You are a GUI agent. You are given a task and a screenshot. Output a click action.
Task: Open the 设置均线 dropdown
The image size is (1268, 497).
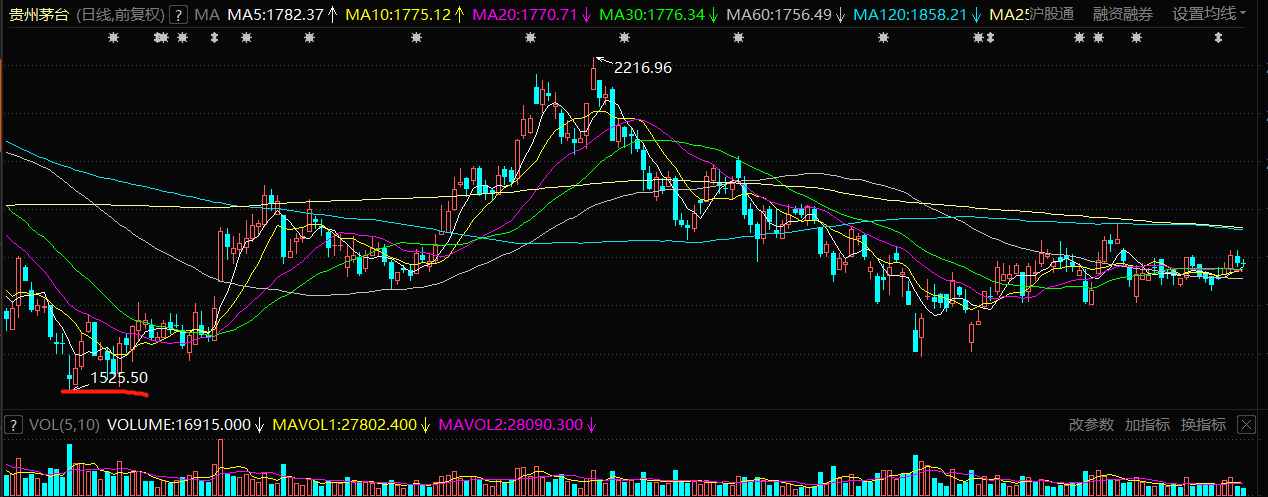[x=1209, y=15]
